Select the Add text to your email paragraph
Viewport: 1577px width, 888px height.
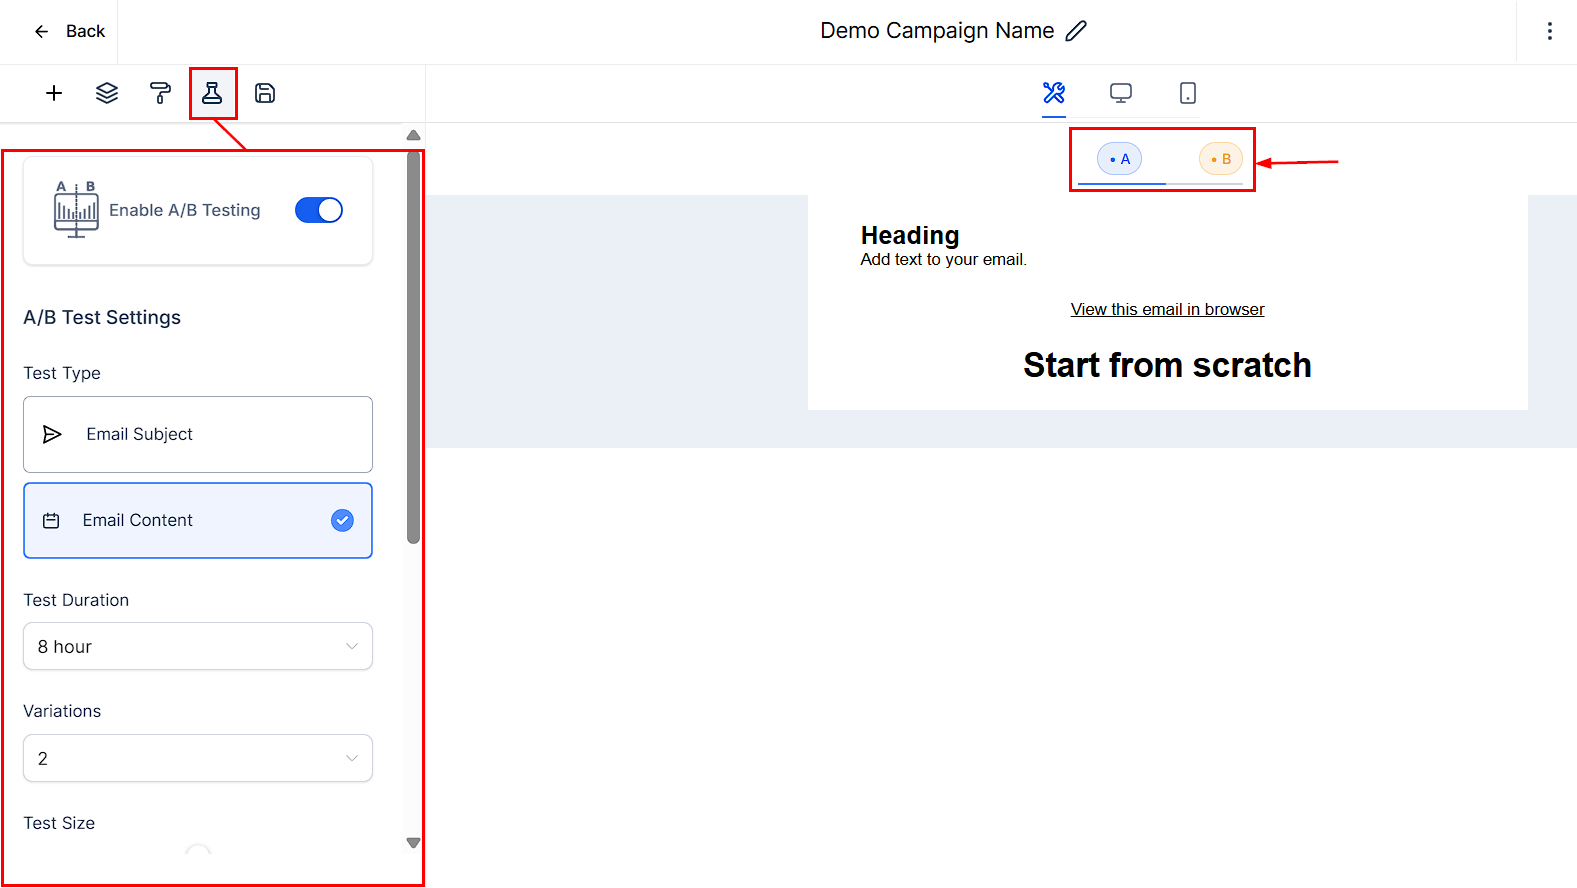[x=943, y=259]
